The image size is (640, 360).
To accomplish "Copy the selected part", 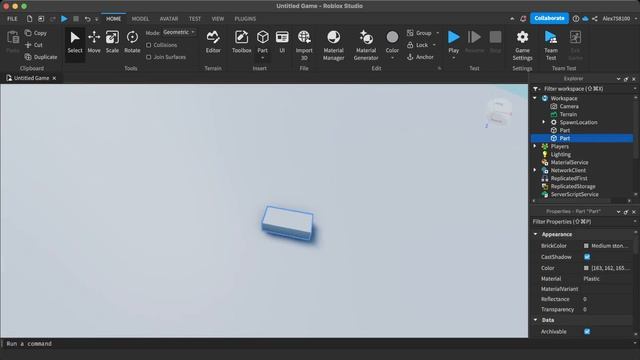I will (36, 33).
